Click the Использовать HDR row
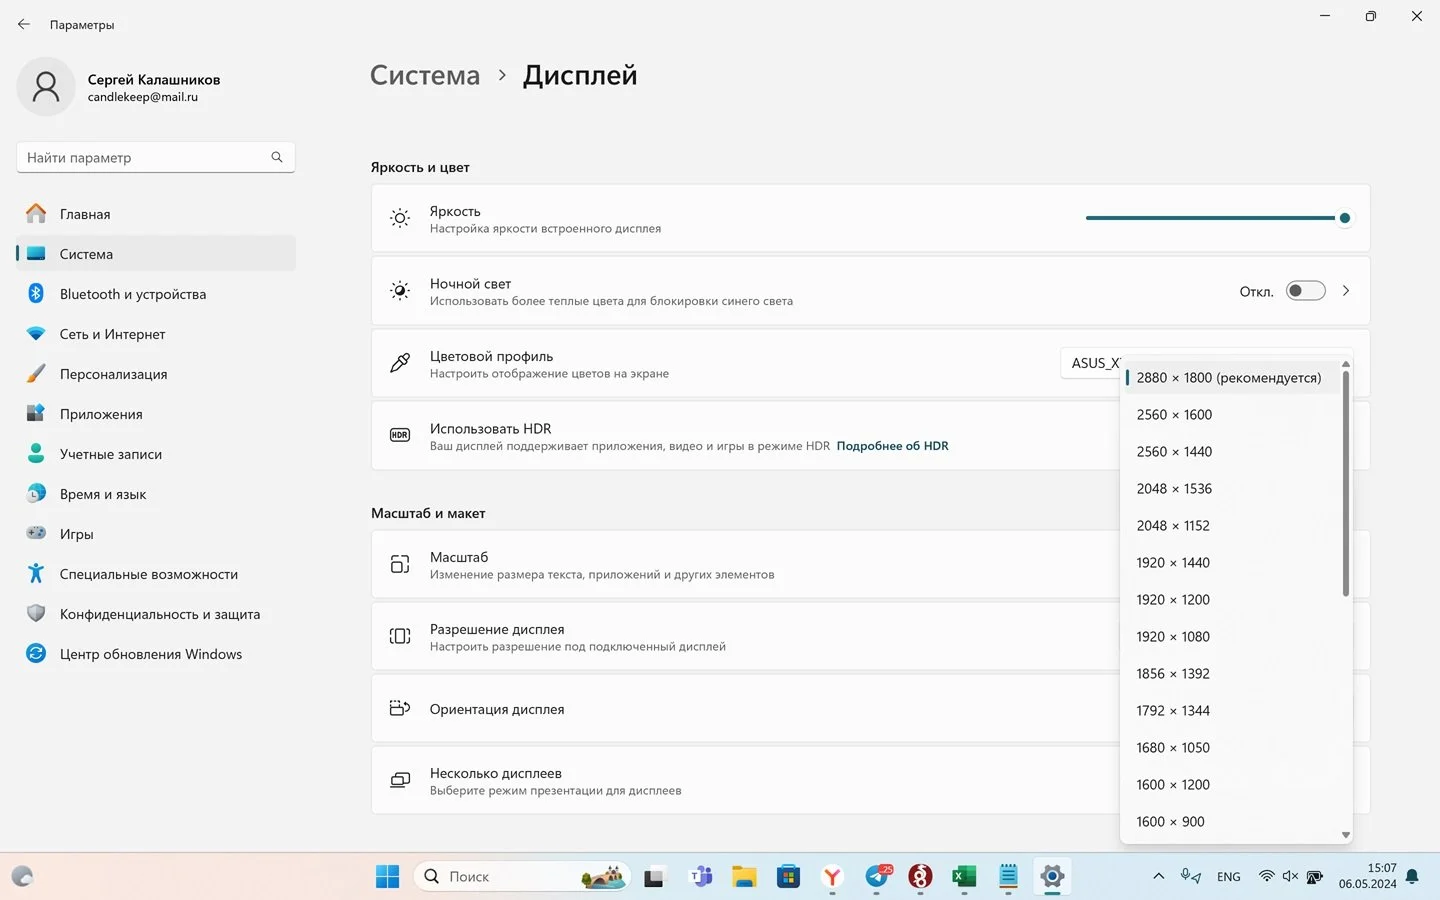Screen dimensions: 1440x900 [745, 436]
